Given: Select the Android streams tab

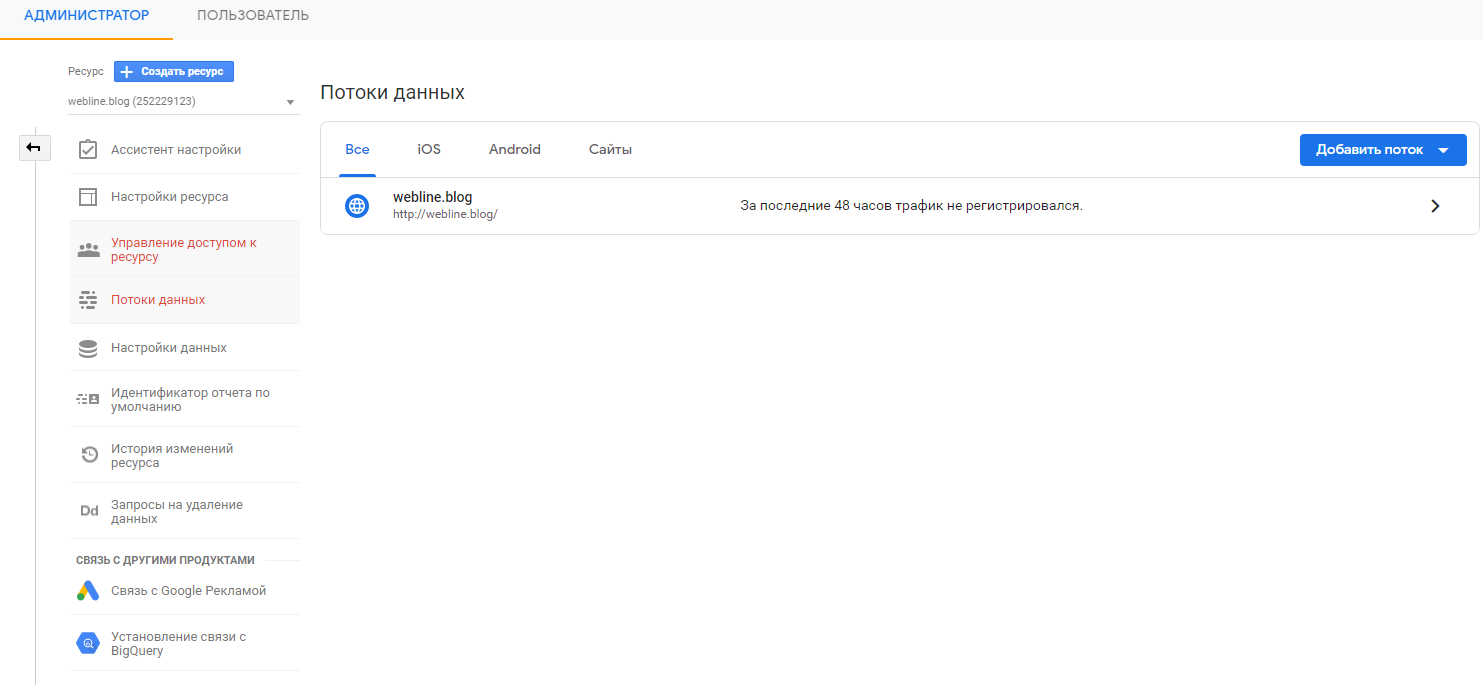Looking at the screenshot, I should coord(514,150).
